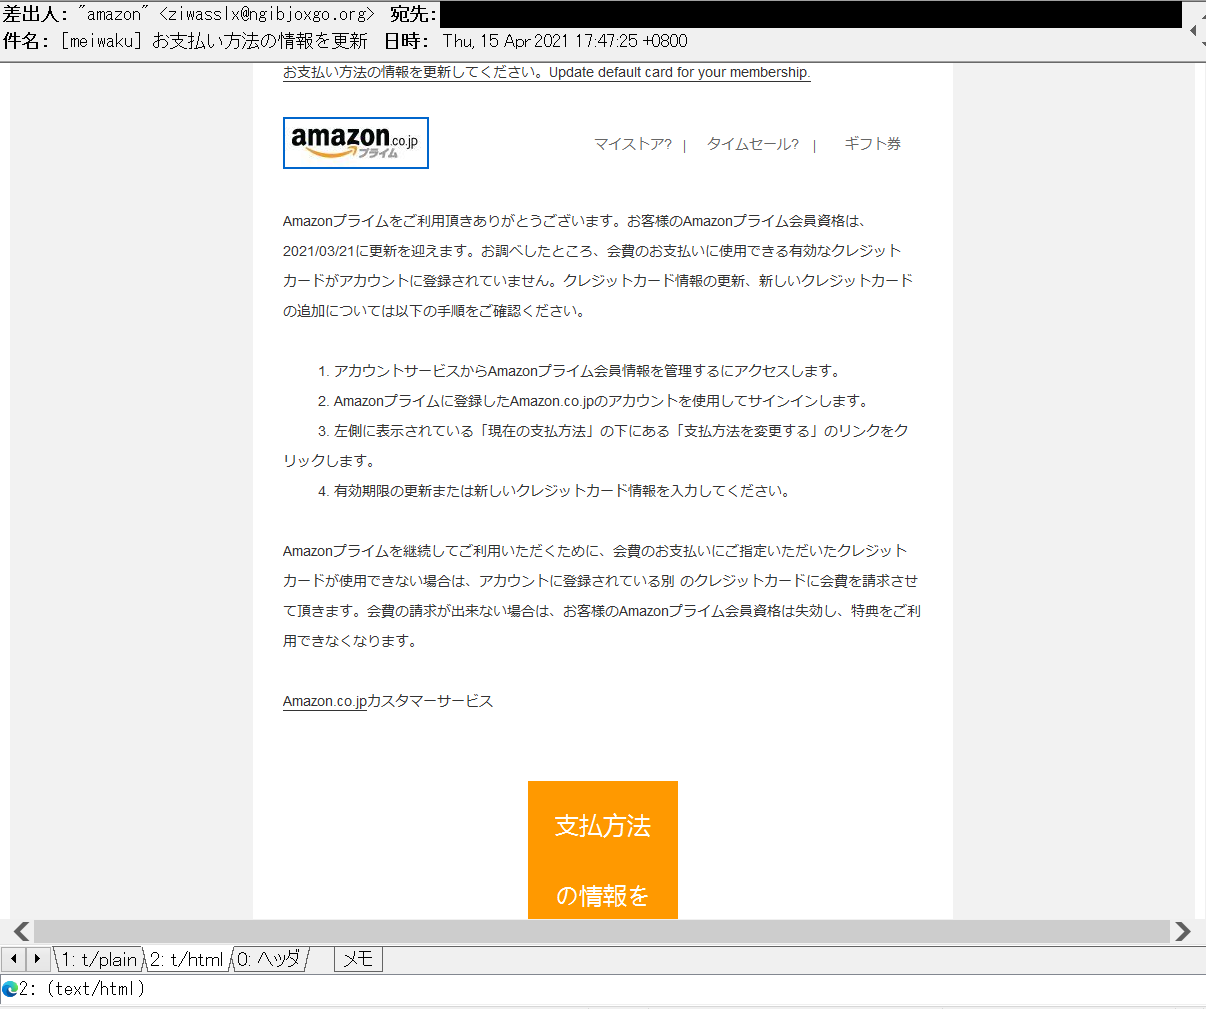
Task: Click the next tab arrow button
Action: pos(38,959)
